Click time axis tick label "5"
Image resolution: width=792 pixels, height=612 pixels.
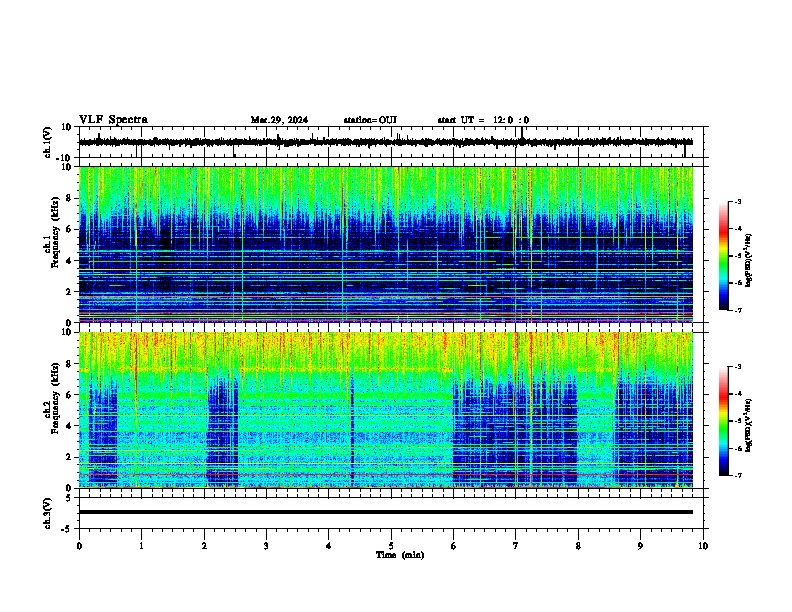click(x=391, y=546)
